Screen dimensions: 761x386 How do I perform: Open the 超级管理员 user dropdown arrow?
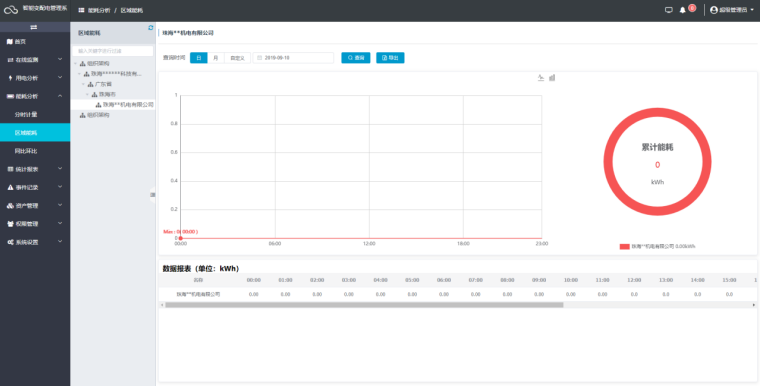coord(752,10)
